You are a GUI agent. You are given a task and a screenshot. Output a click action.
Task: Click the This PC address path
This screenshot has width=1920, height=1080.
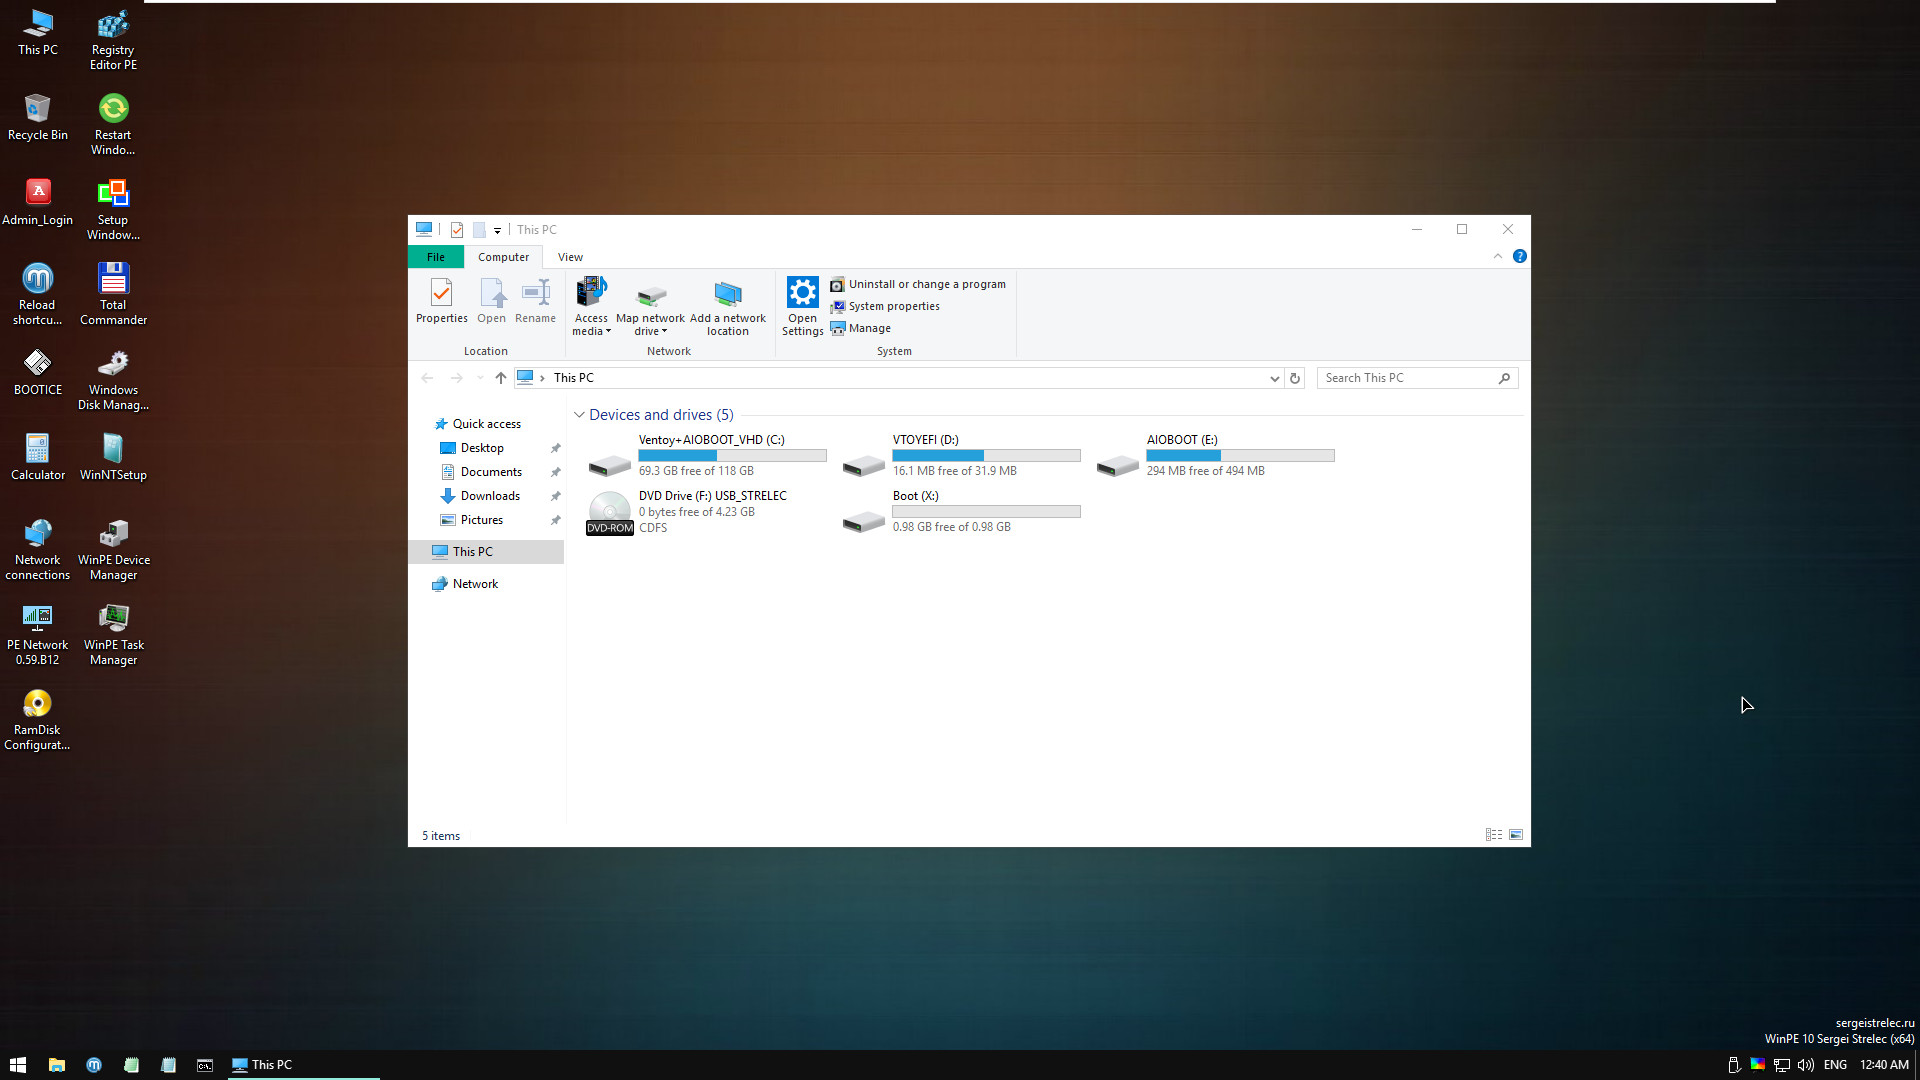coord(574,378)
